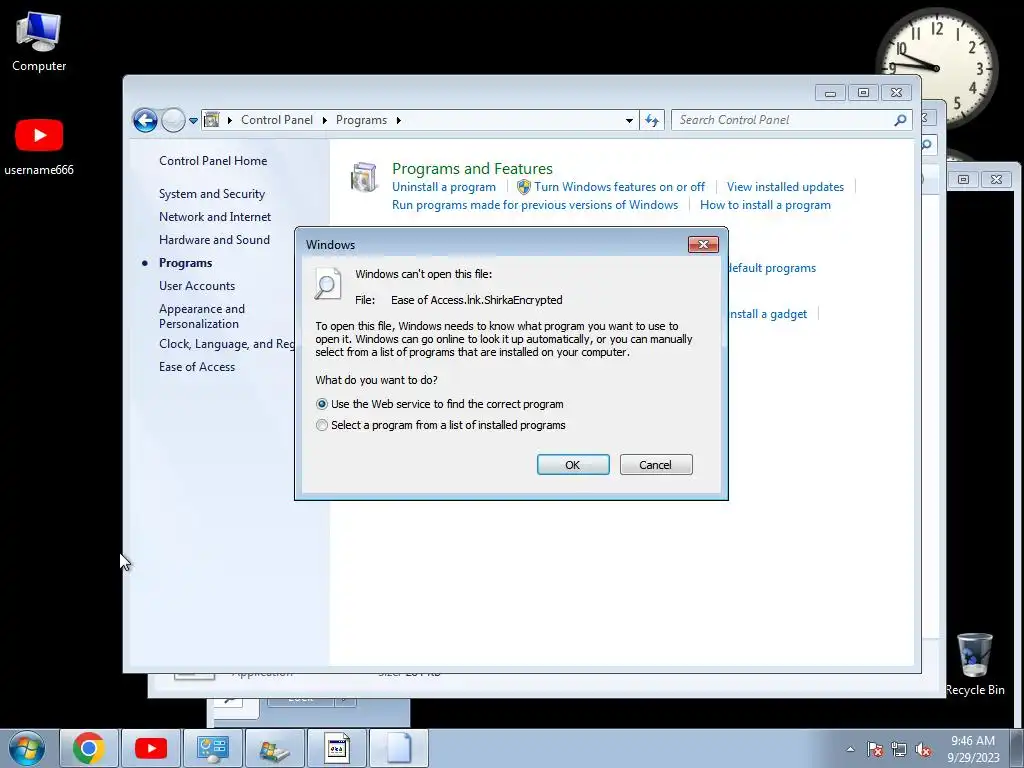Click the Control Panel address bar icon
Screen dimensions: 1024x768
click(212, 120)
